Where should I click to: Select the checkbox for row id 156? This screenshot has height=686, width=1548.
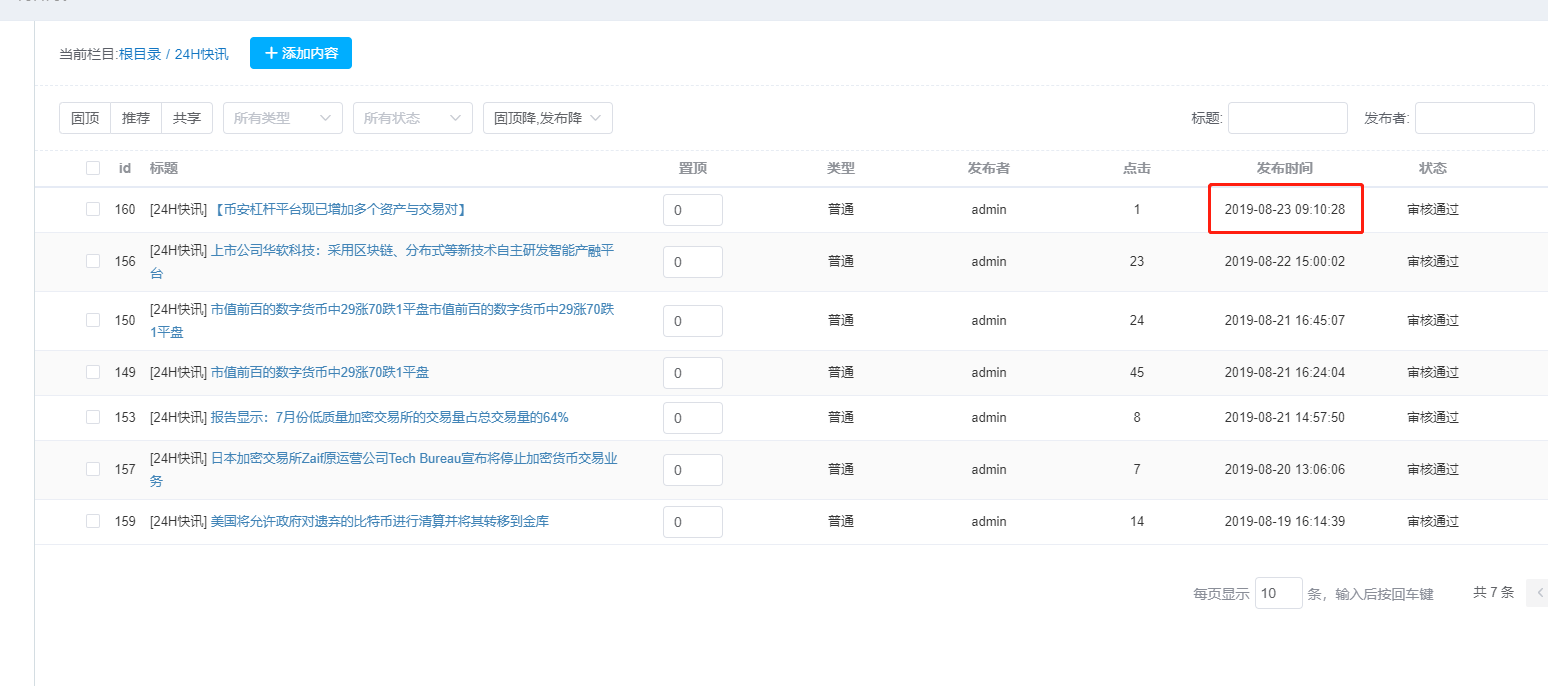pos(93,261)
